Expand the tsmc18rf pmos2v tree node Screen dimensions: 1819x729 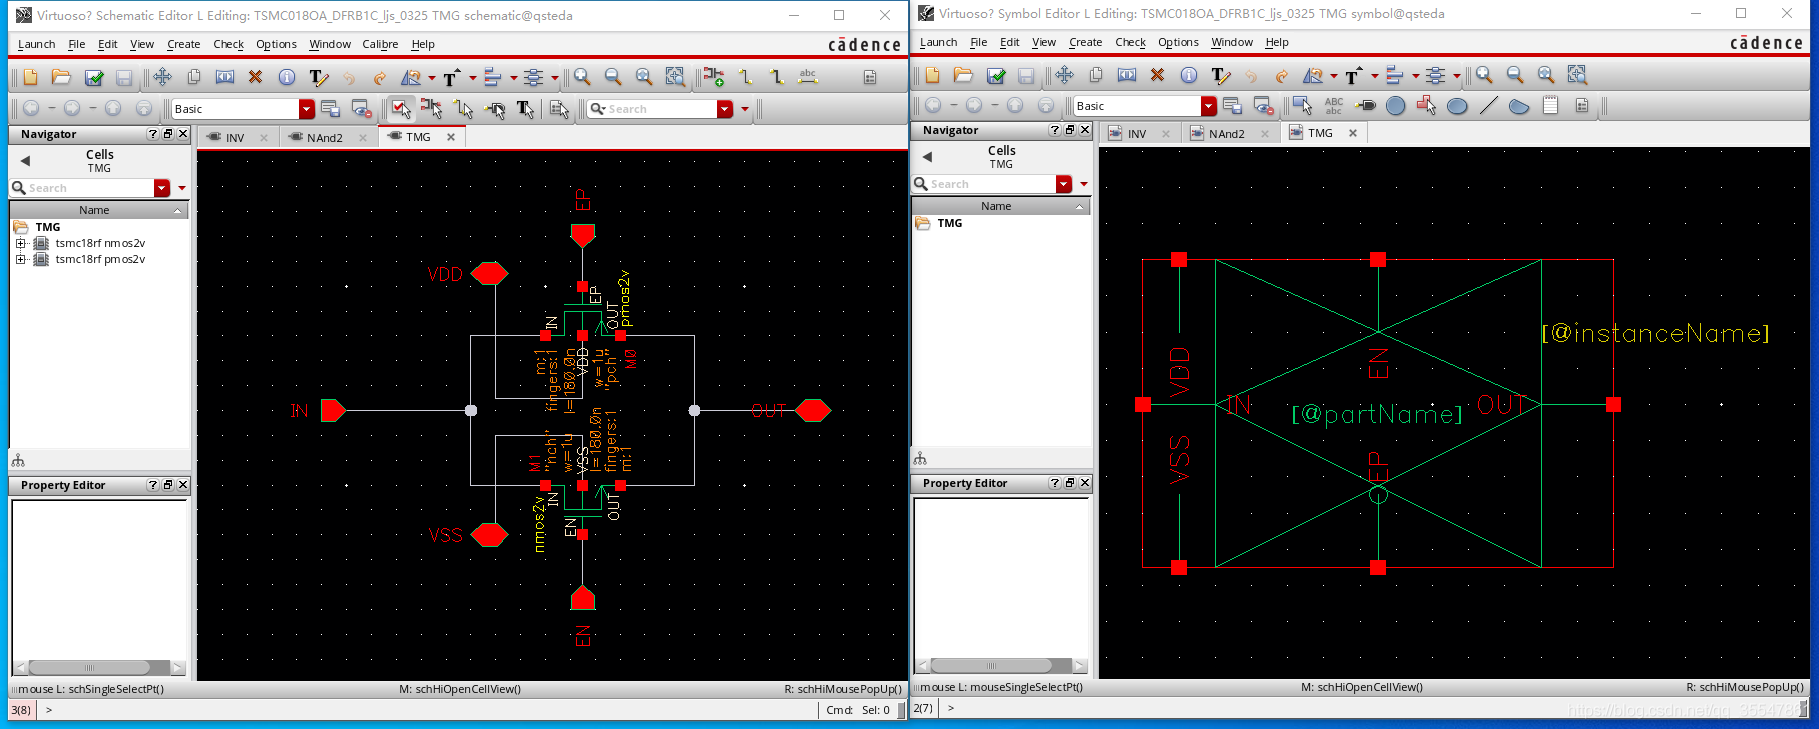20,259
